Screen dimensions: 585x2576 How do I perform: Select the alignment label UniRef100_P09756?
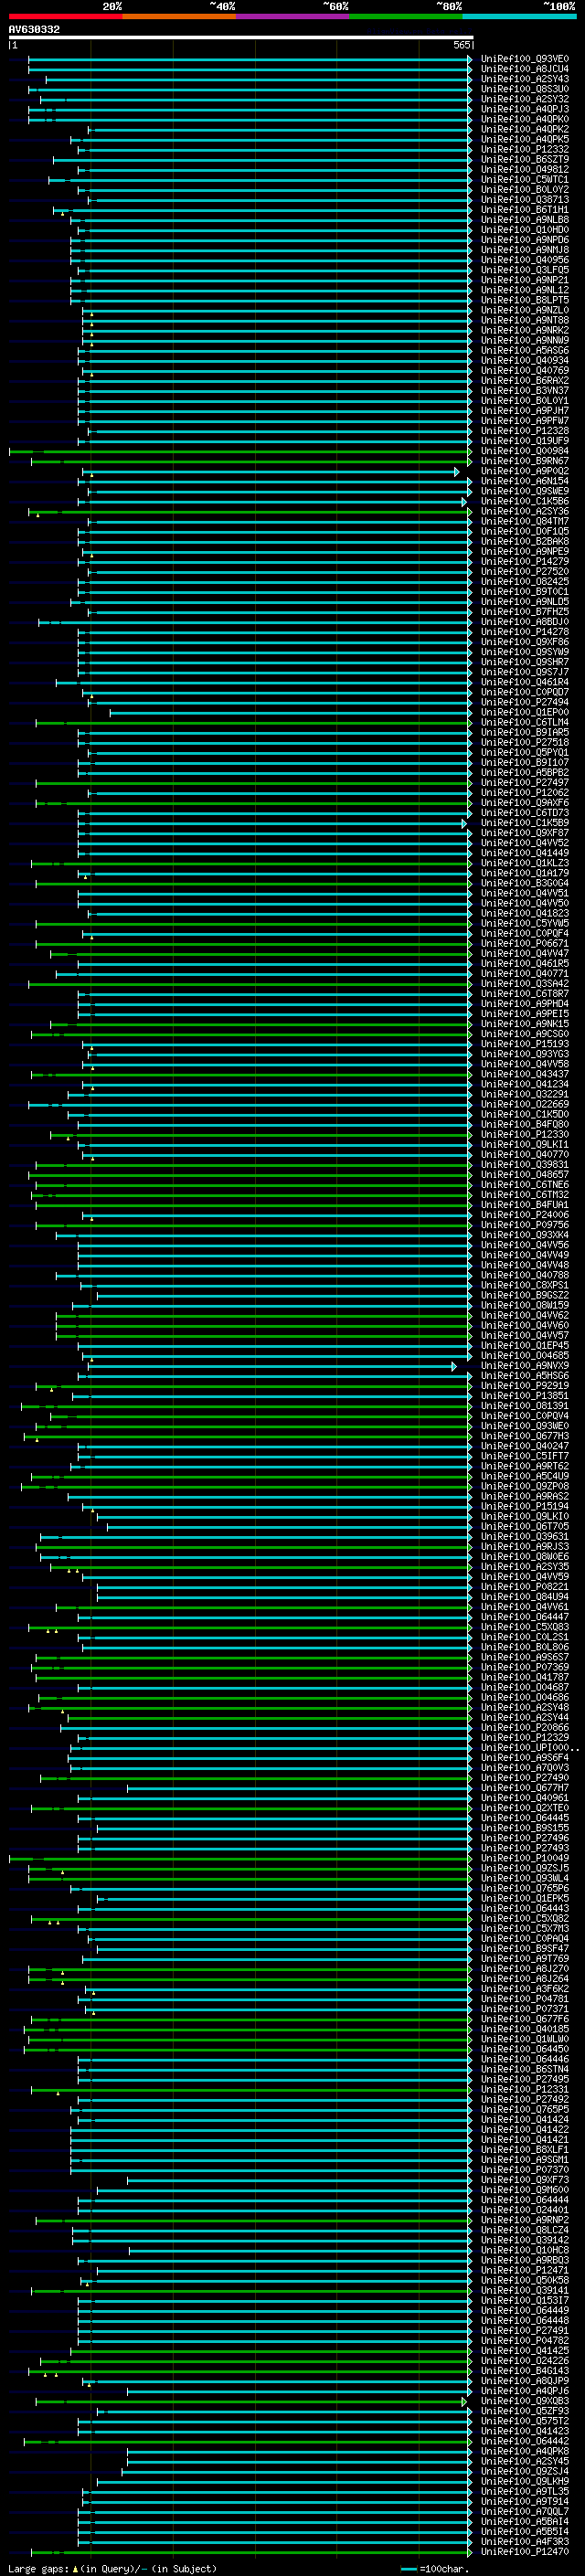tap(525, 1225)
